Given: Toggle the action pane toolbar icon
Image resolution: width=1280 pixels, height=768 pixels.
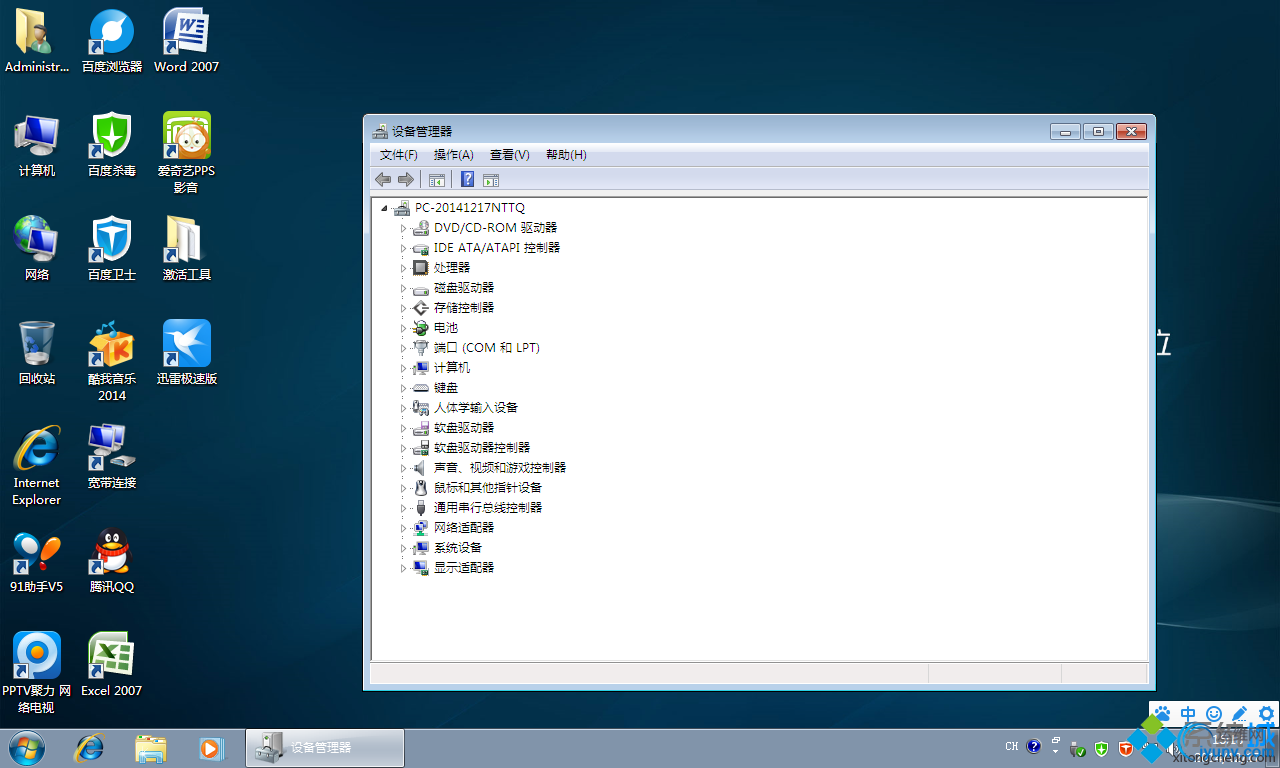Looking at the screenshot, I should pos(491,180).
